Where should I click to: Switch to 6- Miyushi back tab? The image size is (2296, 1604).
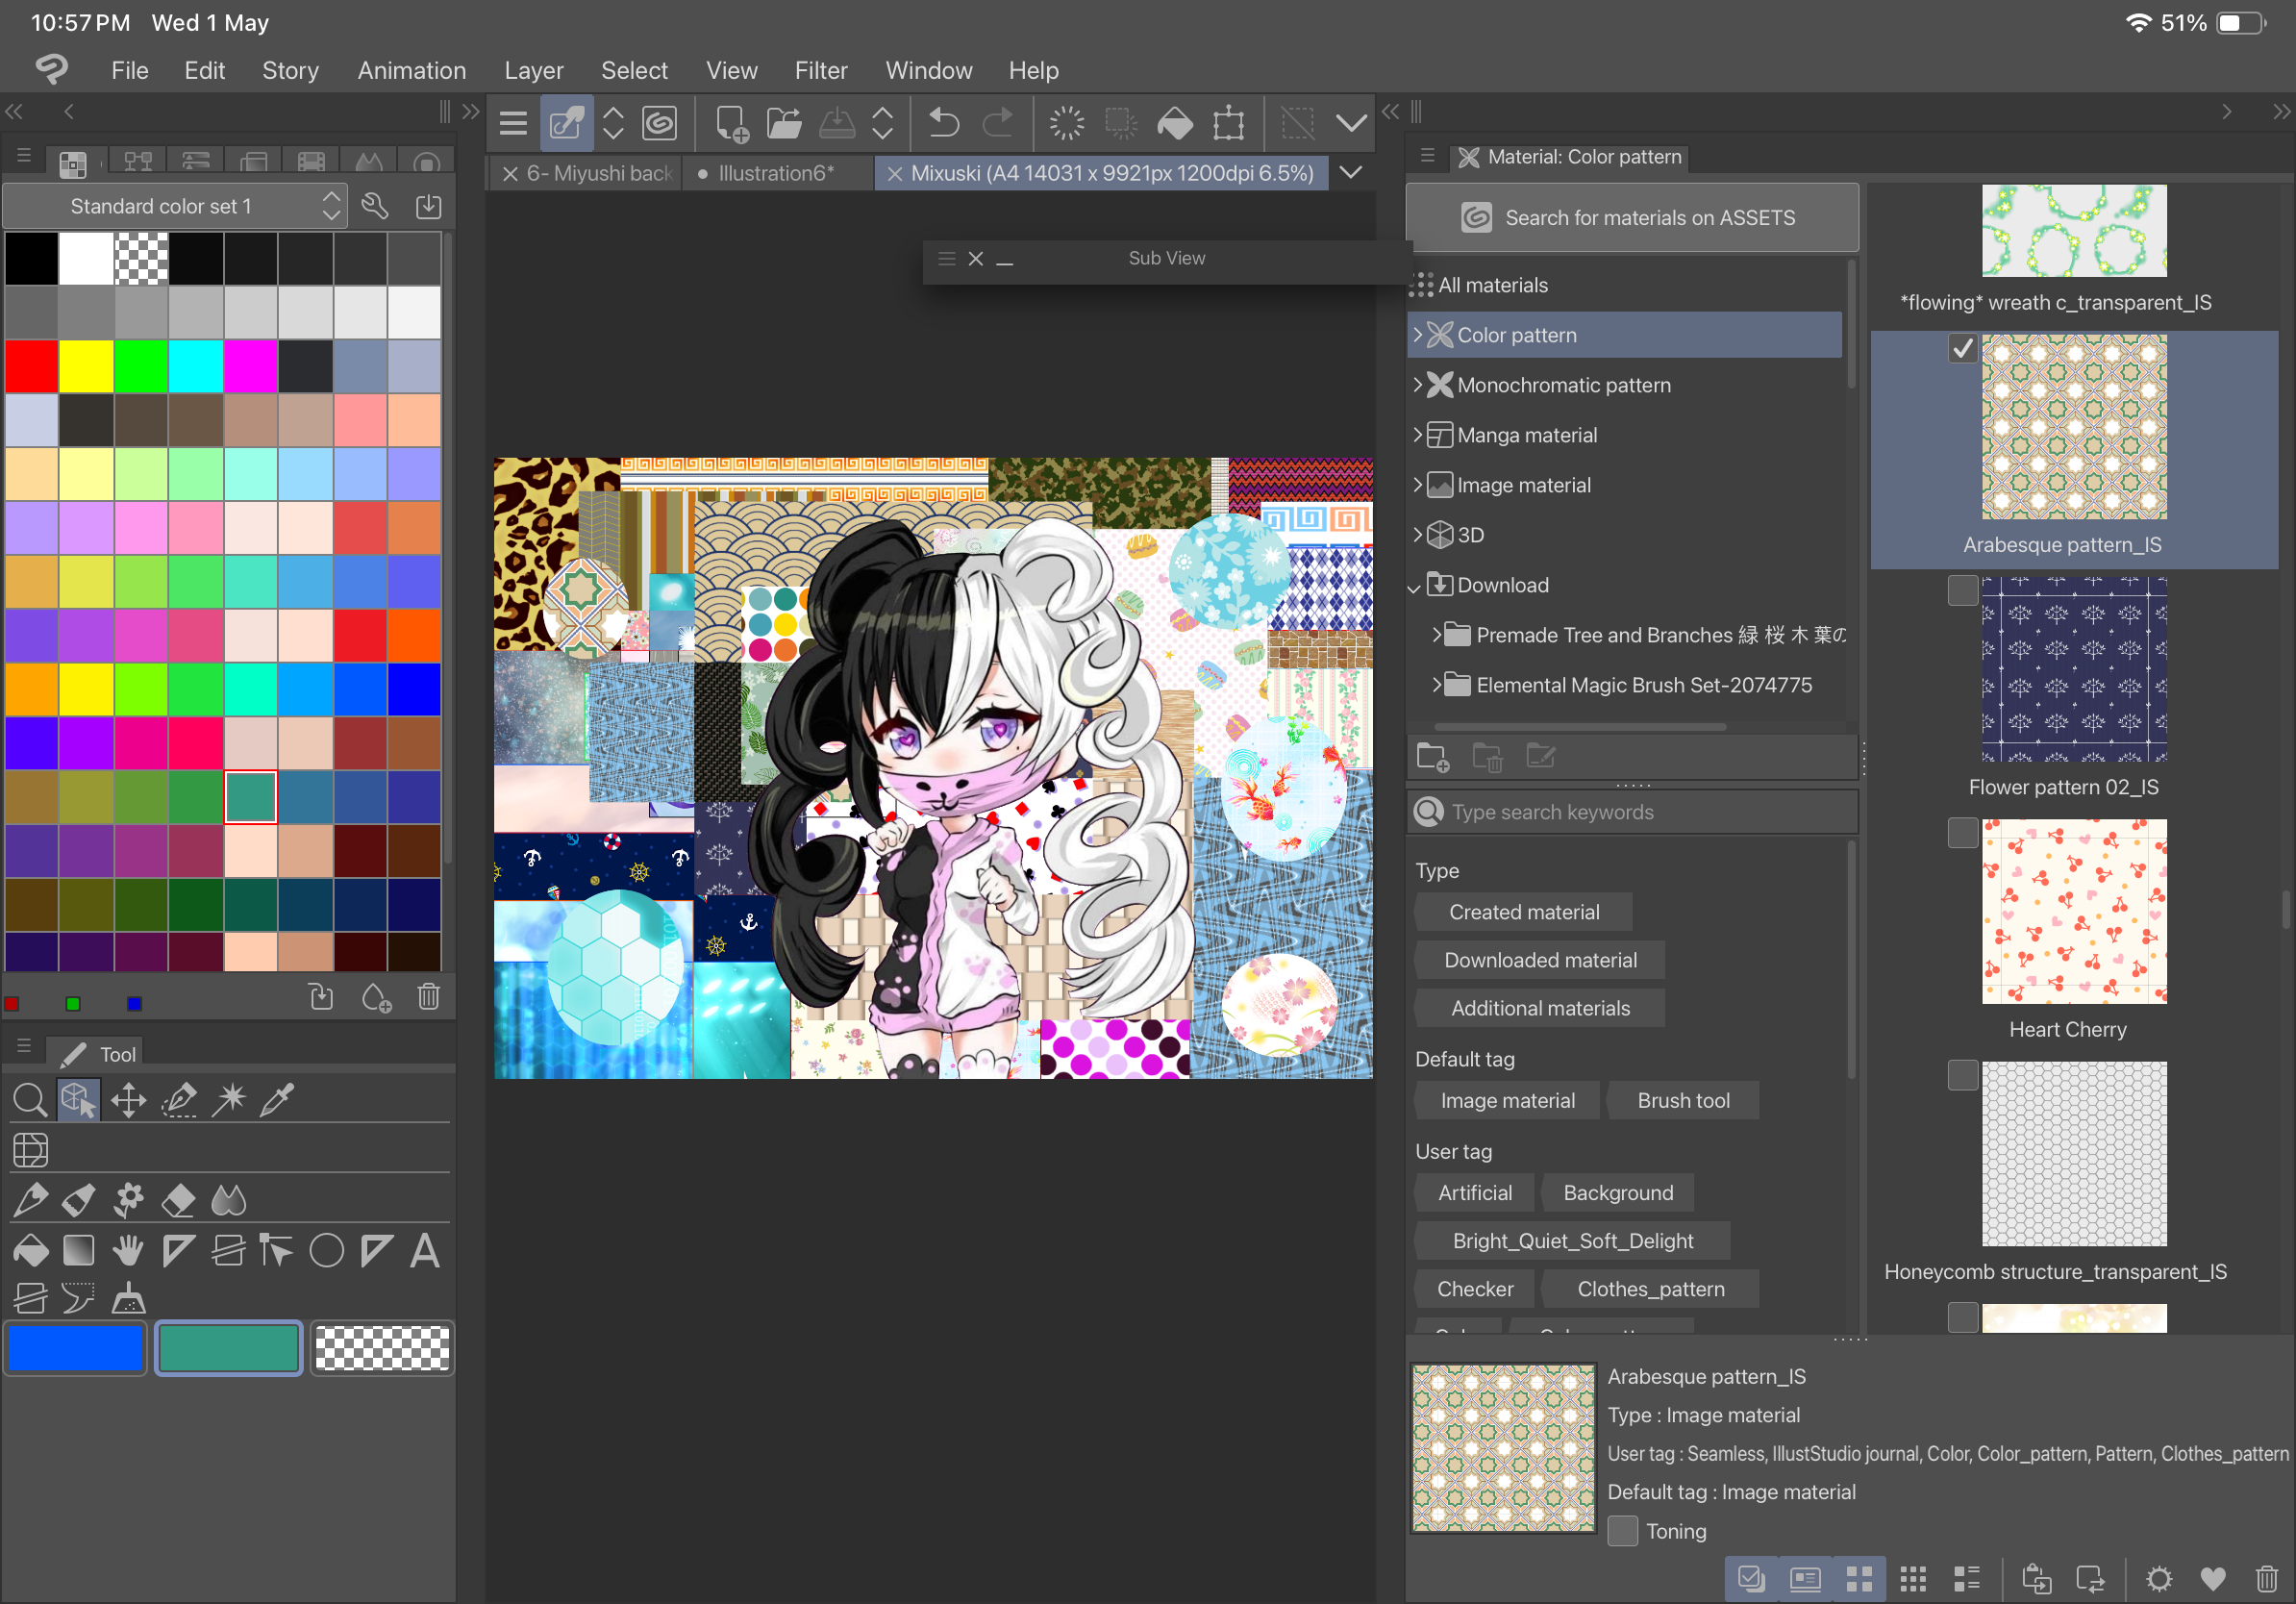click(598, 173)
